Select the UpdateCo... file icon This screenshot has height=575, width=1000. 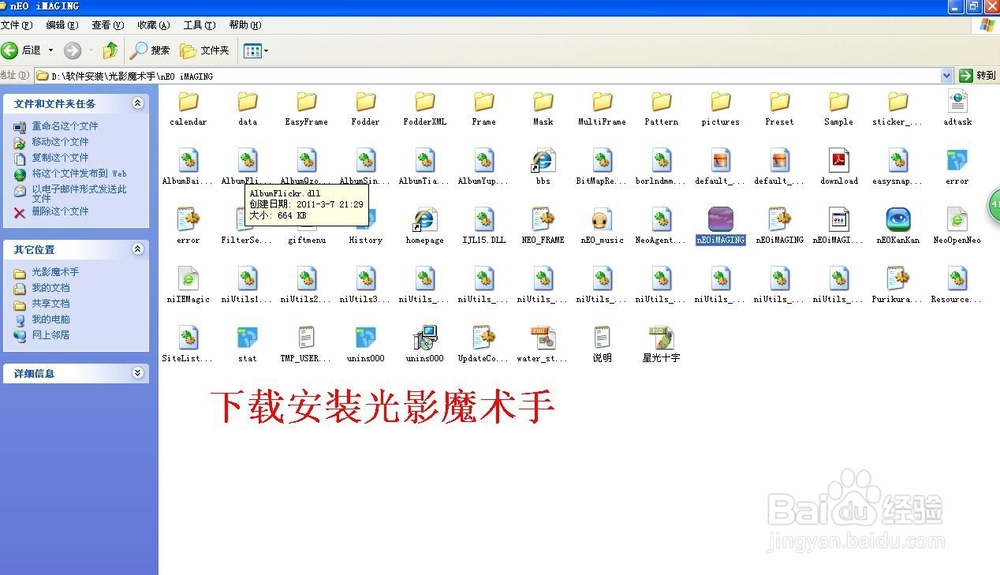tap(484, 338)
